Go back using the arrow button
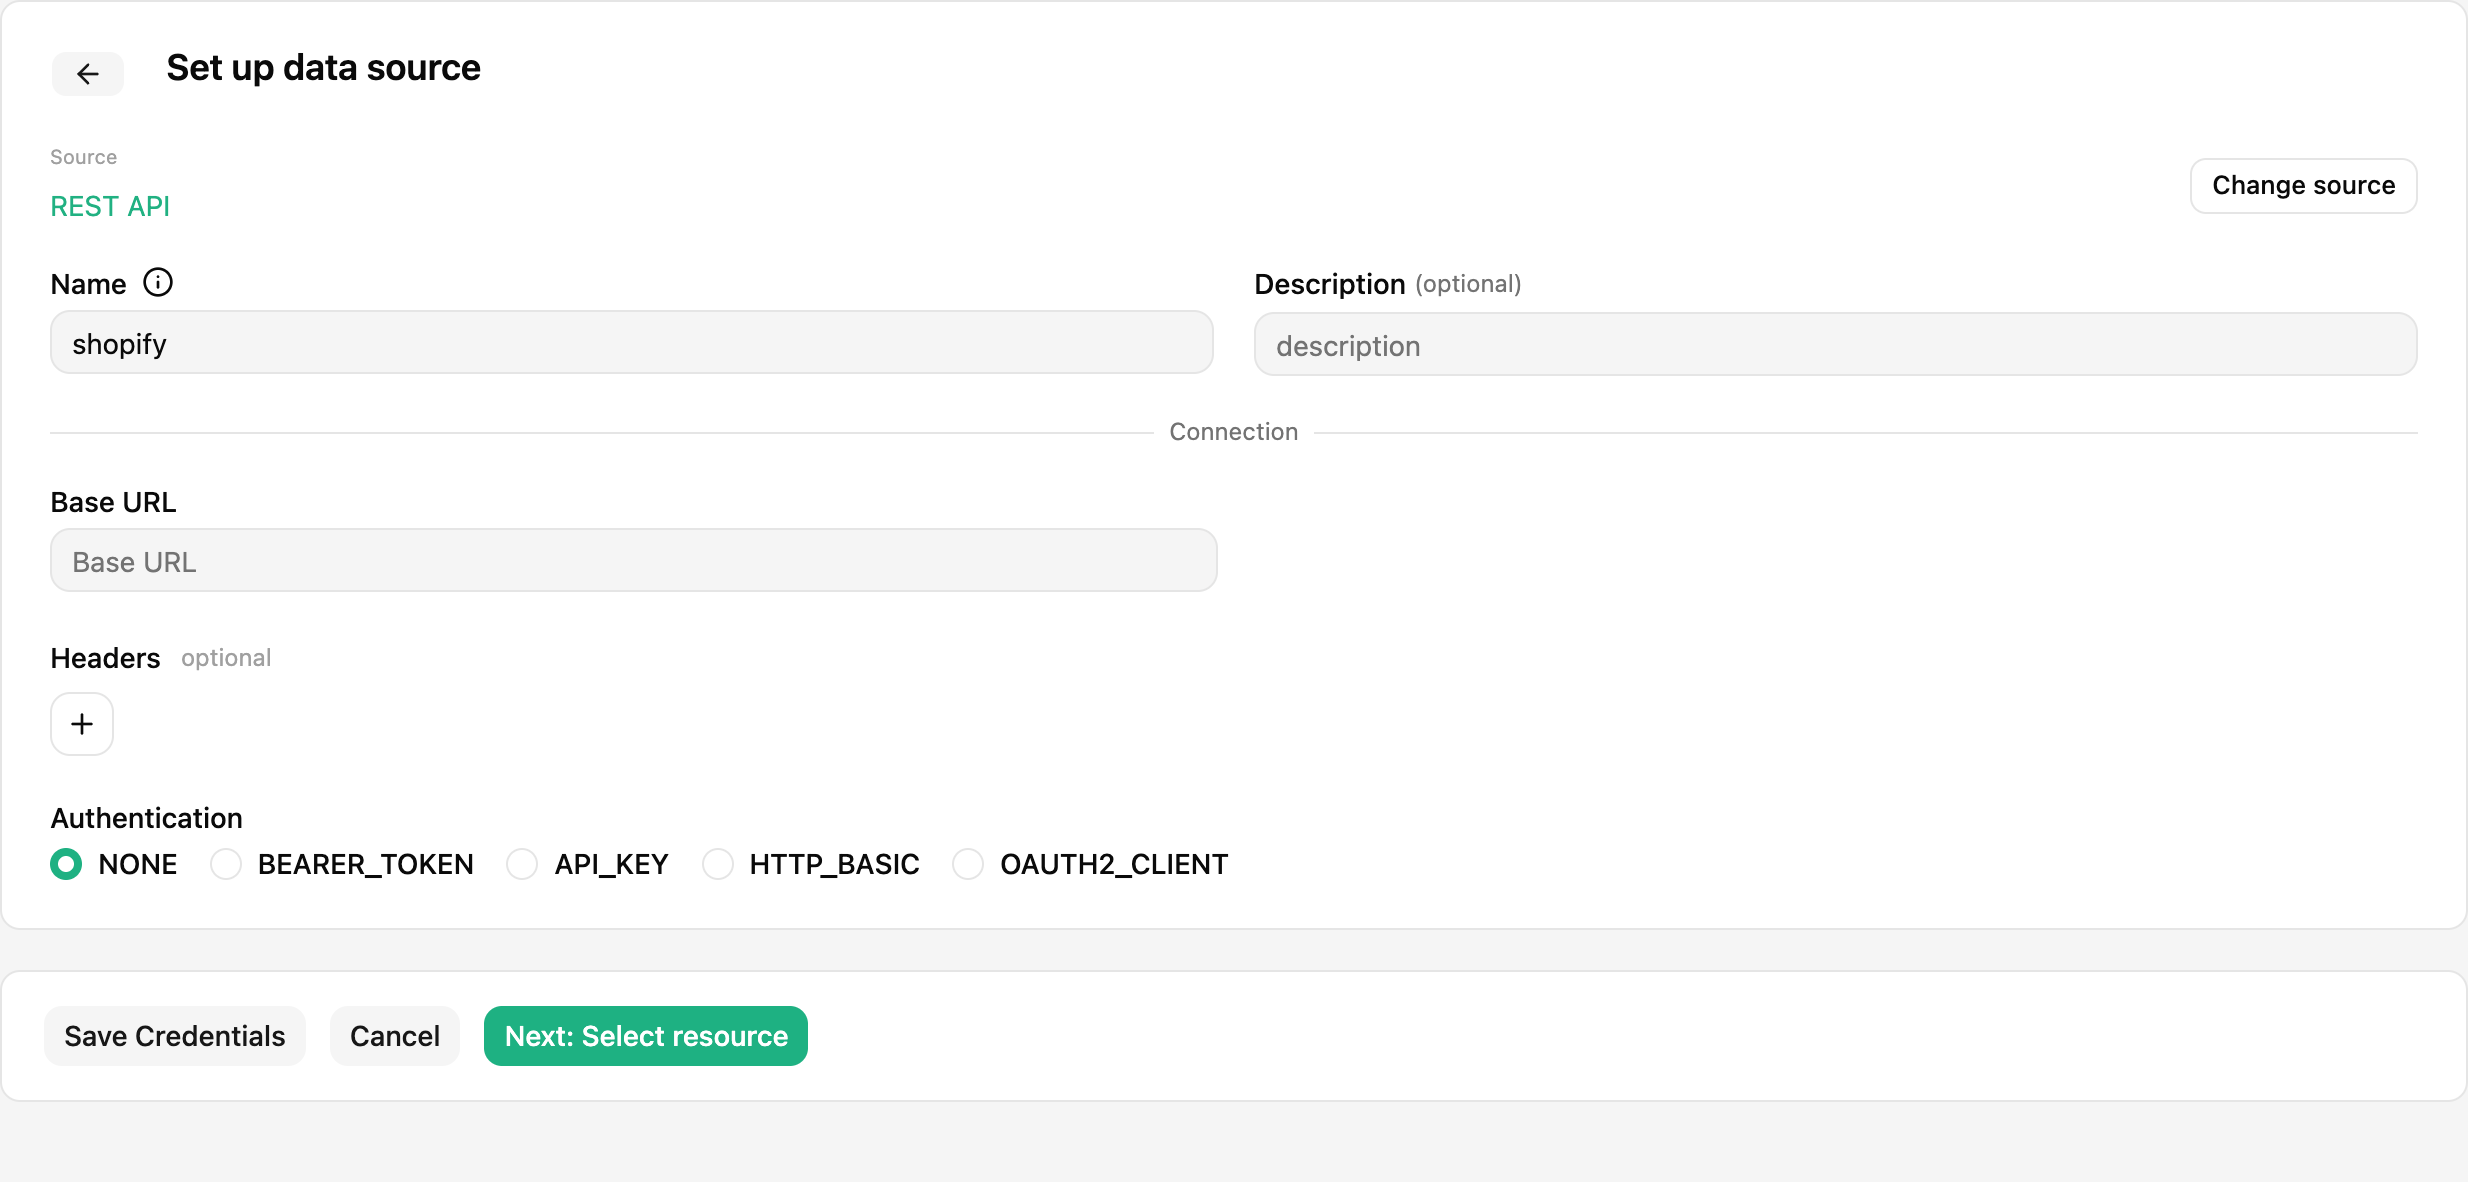This screenshot has width=2468, height=1182. pos(88,74)
